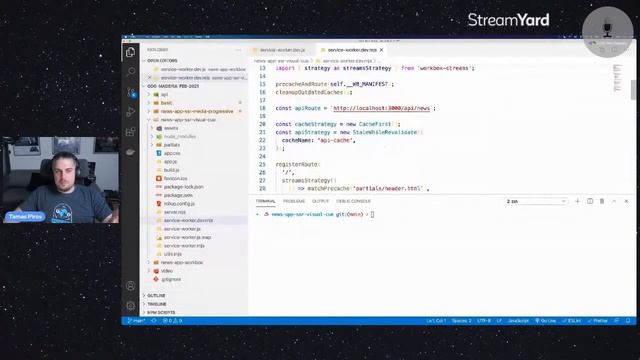Viewport: 640px width, 360px height.
Task: Expand the Timeline section
Action: coord(157,304)
